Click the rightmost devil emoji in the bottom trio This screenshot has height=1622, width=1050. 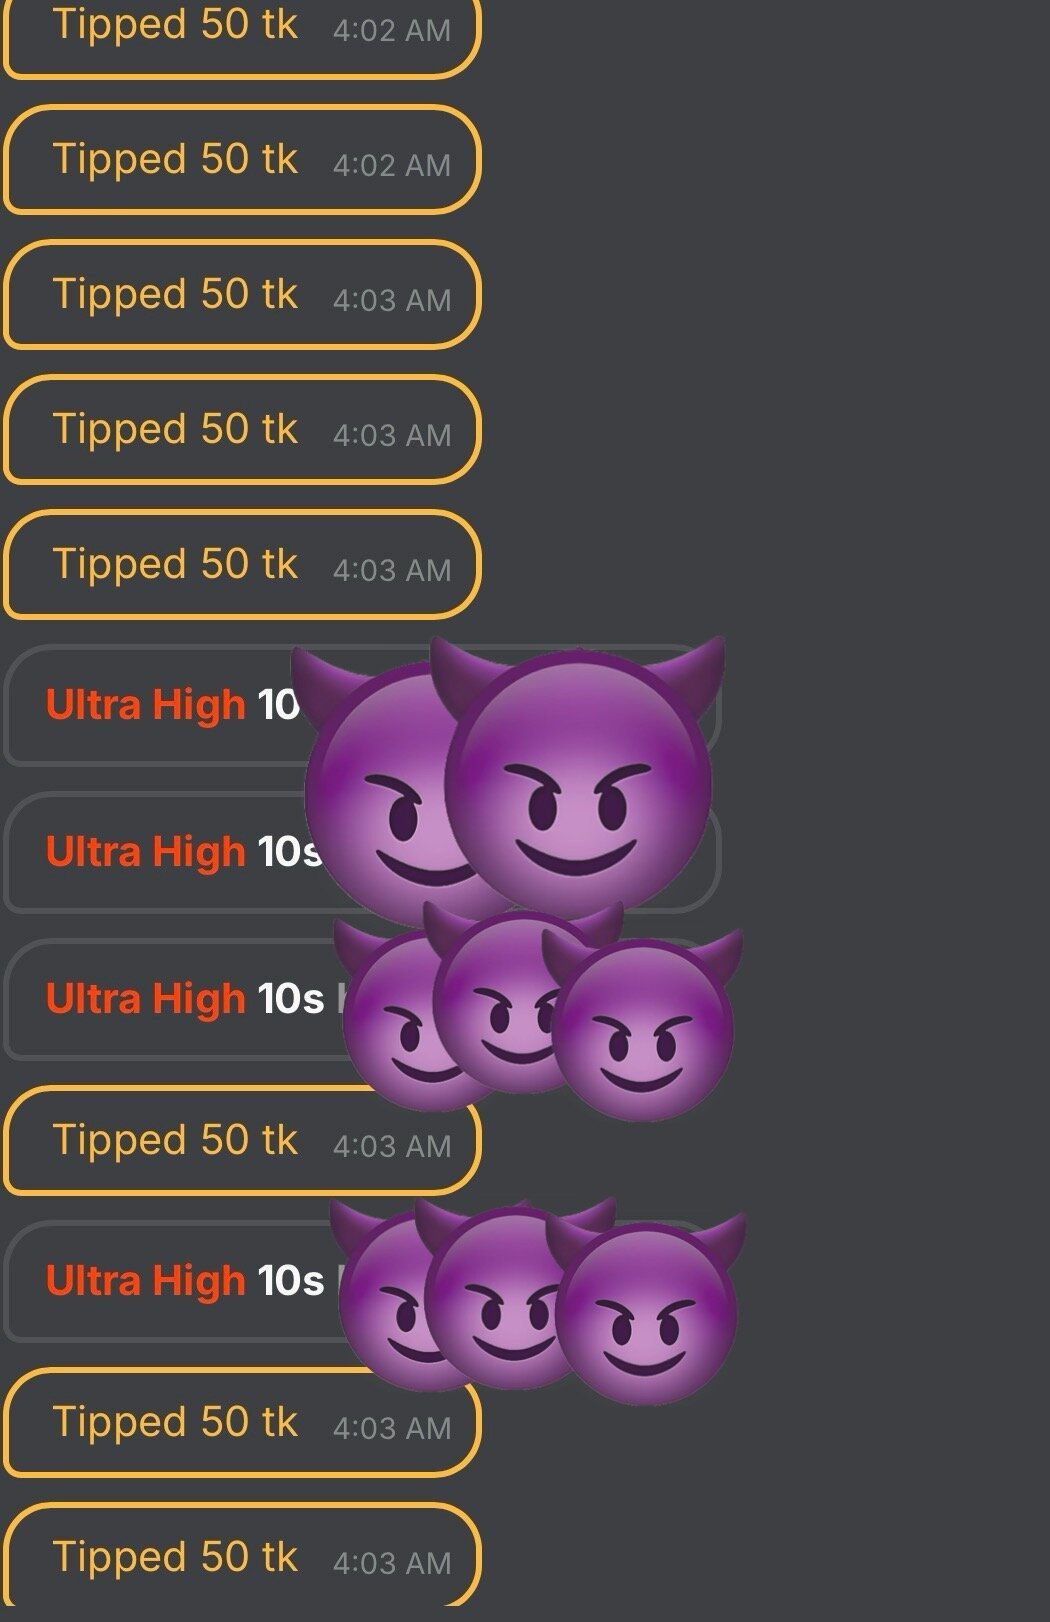tap(647, 1308)
